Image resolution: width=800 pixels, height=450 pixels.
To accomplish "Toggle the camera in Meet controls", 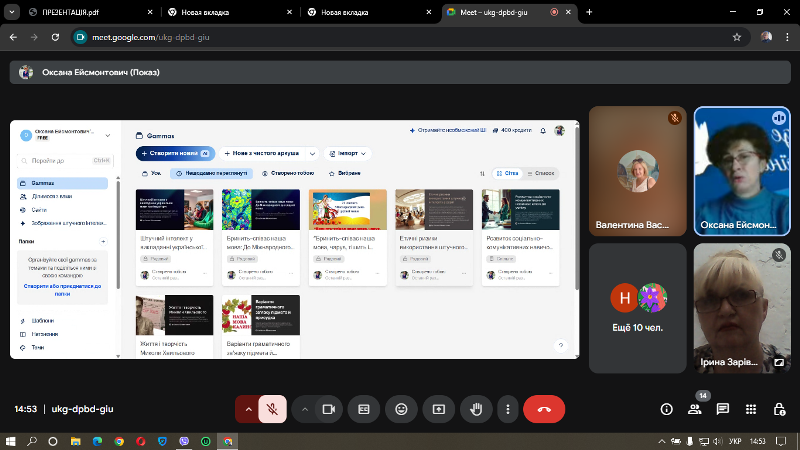I will pos(329,409).
